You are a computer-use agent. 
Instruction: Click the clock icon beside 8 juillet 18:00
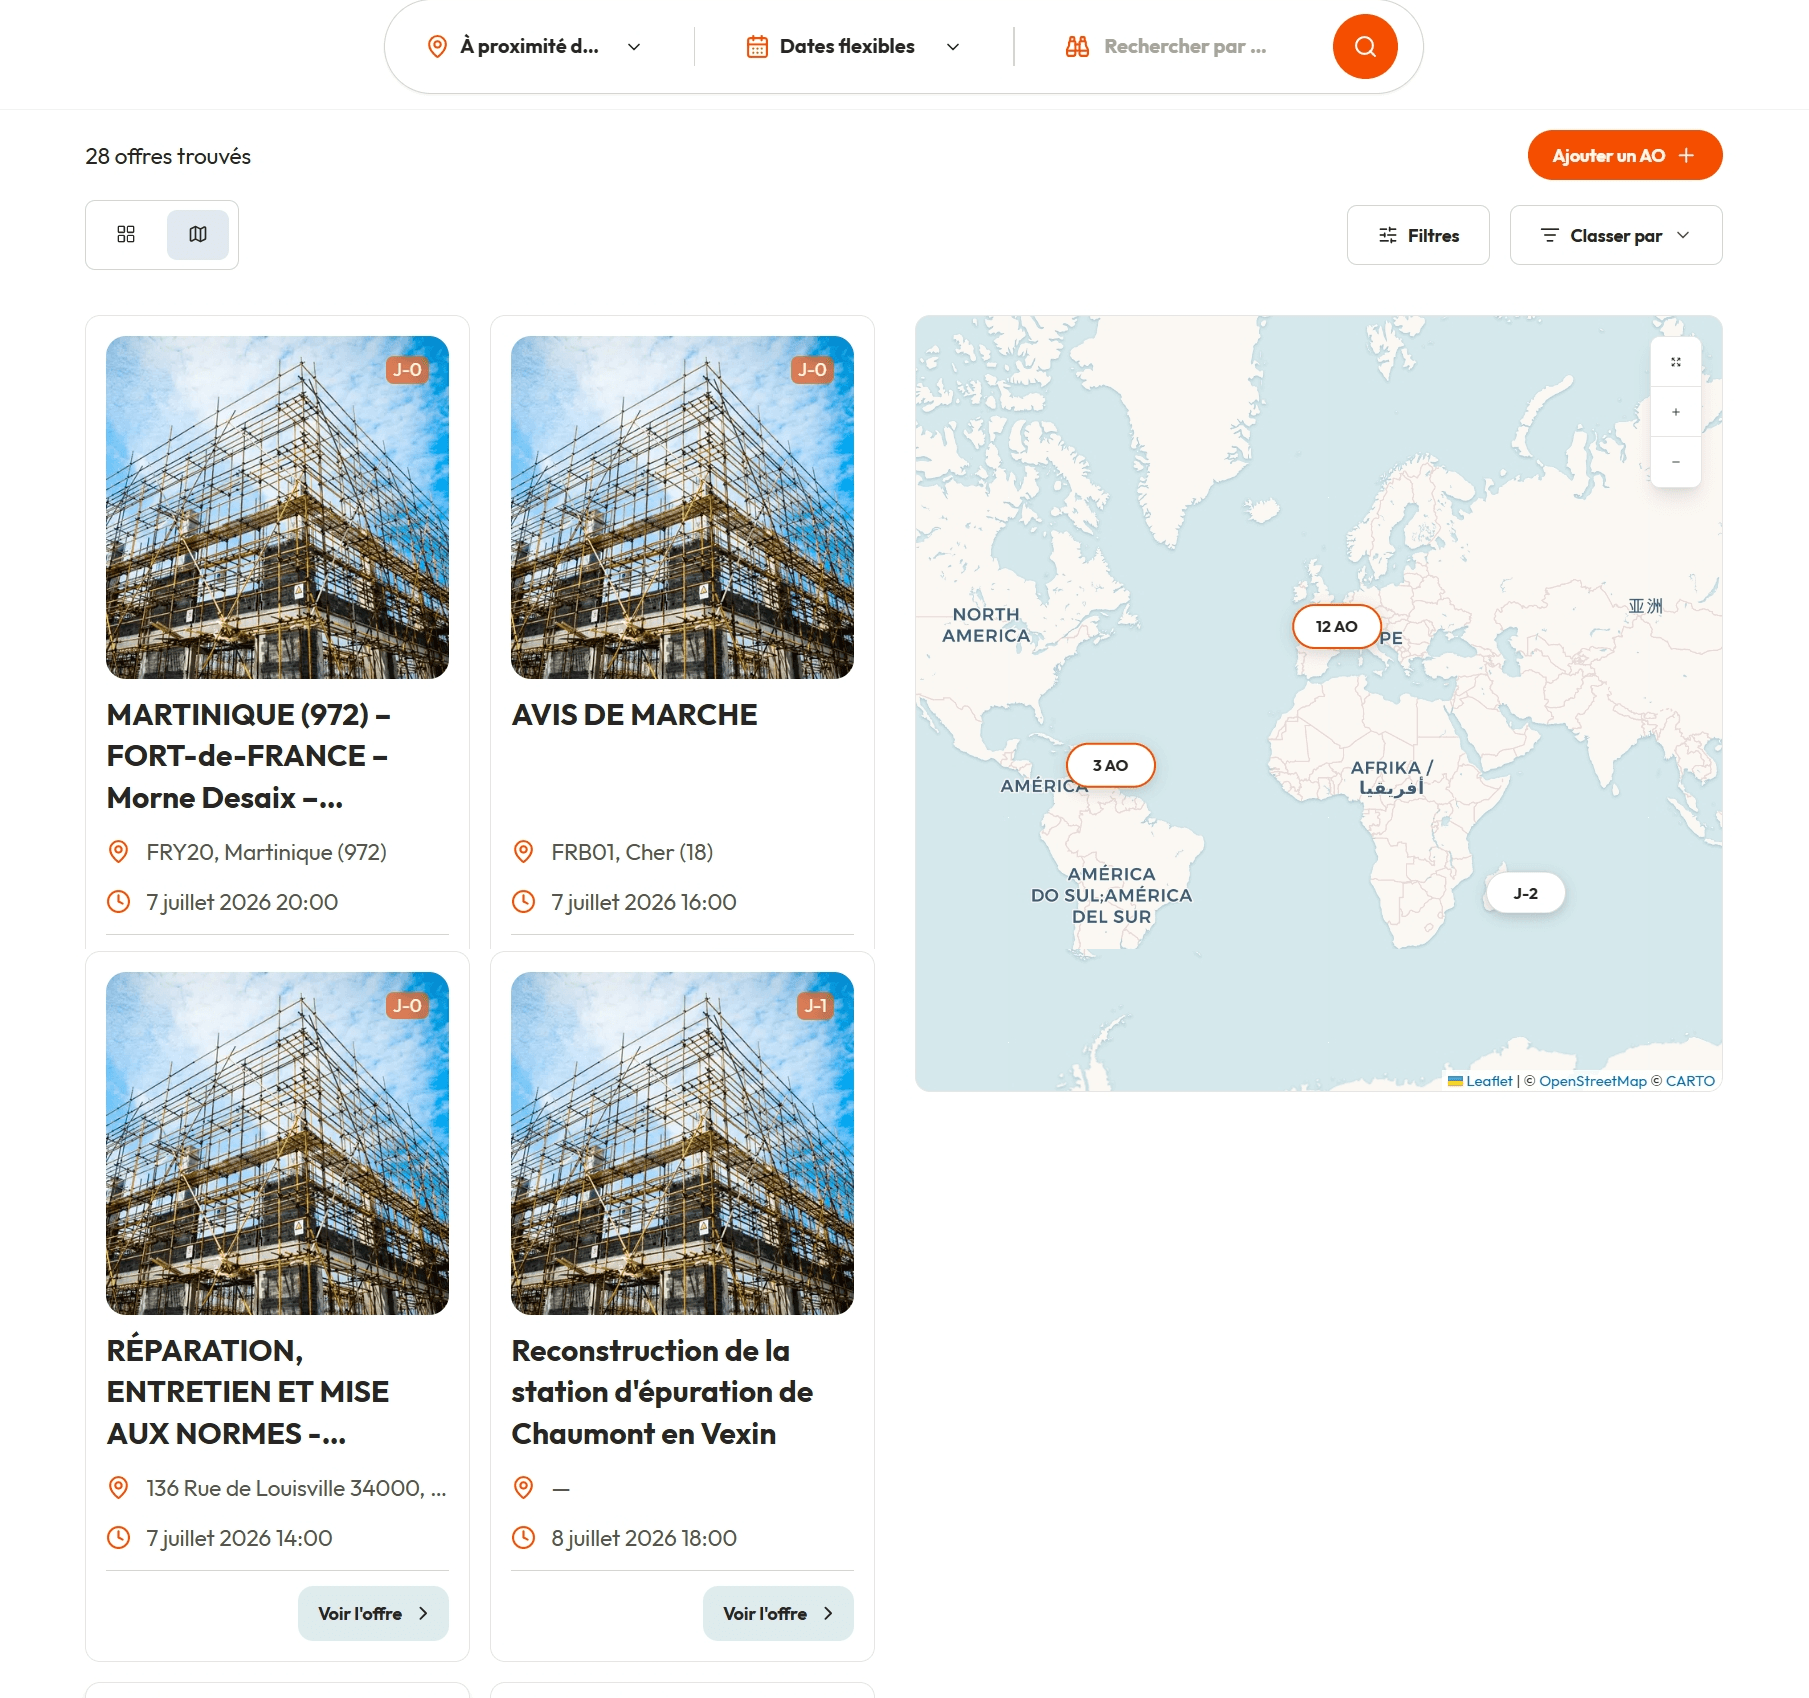(523, 1538)
